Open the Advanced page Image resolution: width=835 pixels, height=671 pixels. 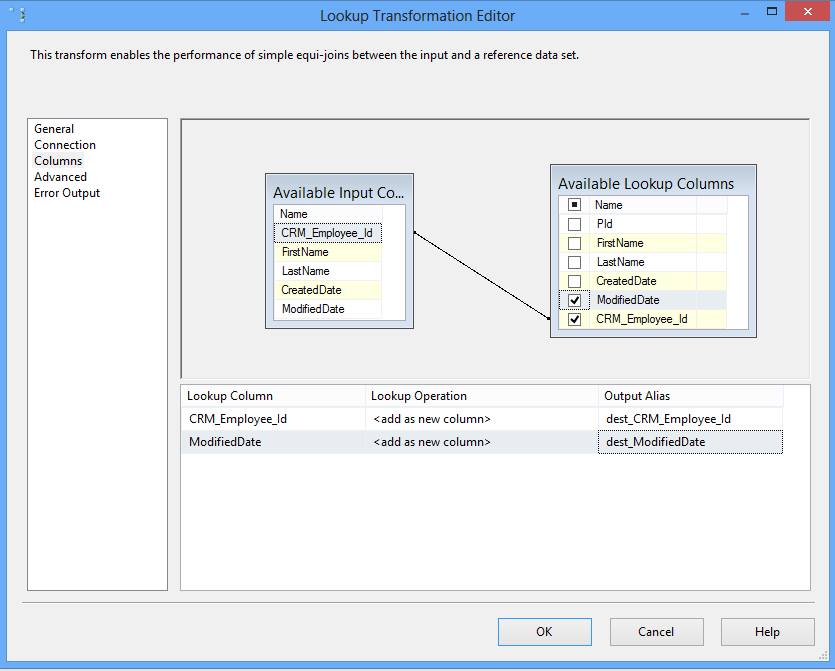coord(60,177)
